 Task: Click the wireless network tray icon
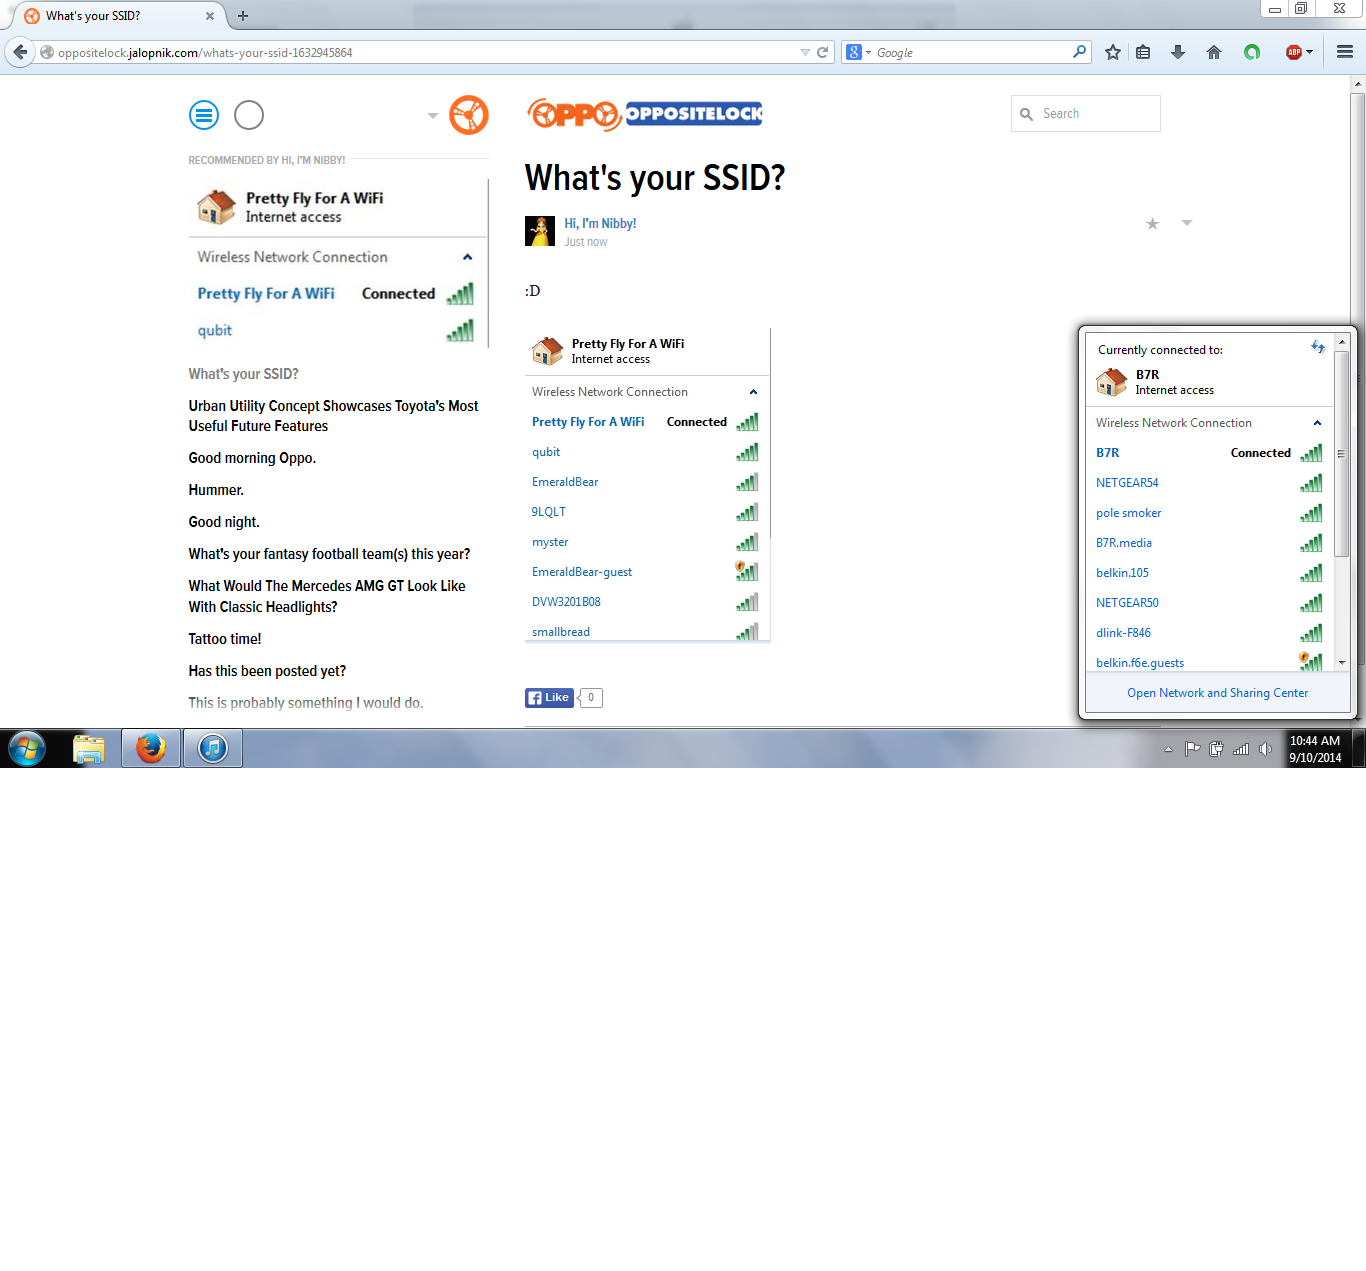1241,749
